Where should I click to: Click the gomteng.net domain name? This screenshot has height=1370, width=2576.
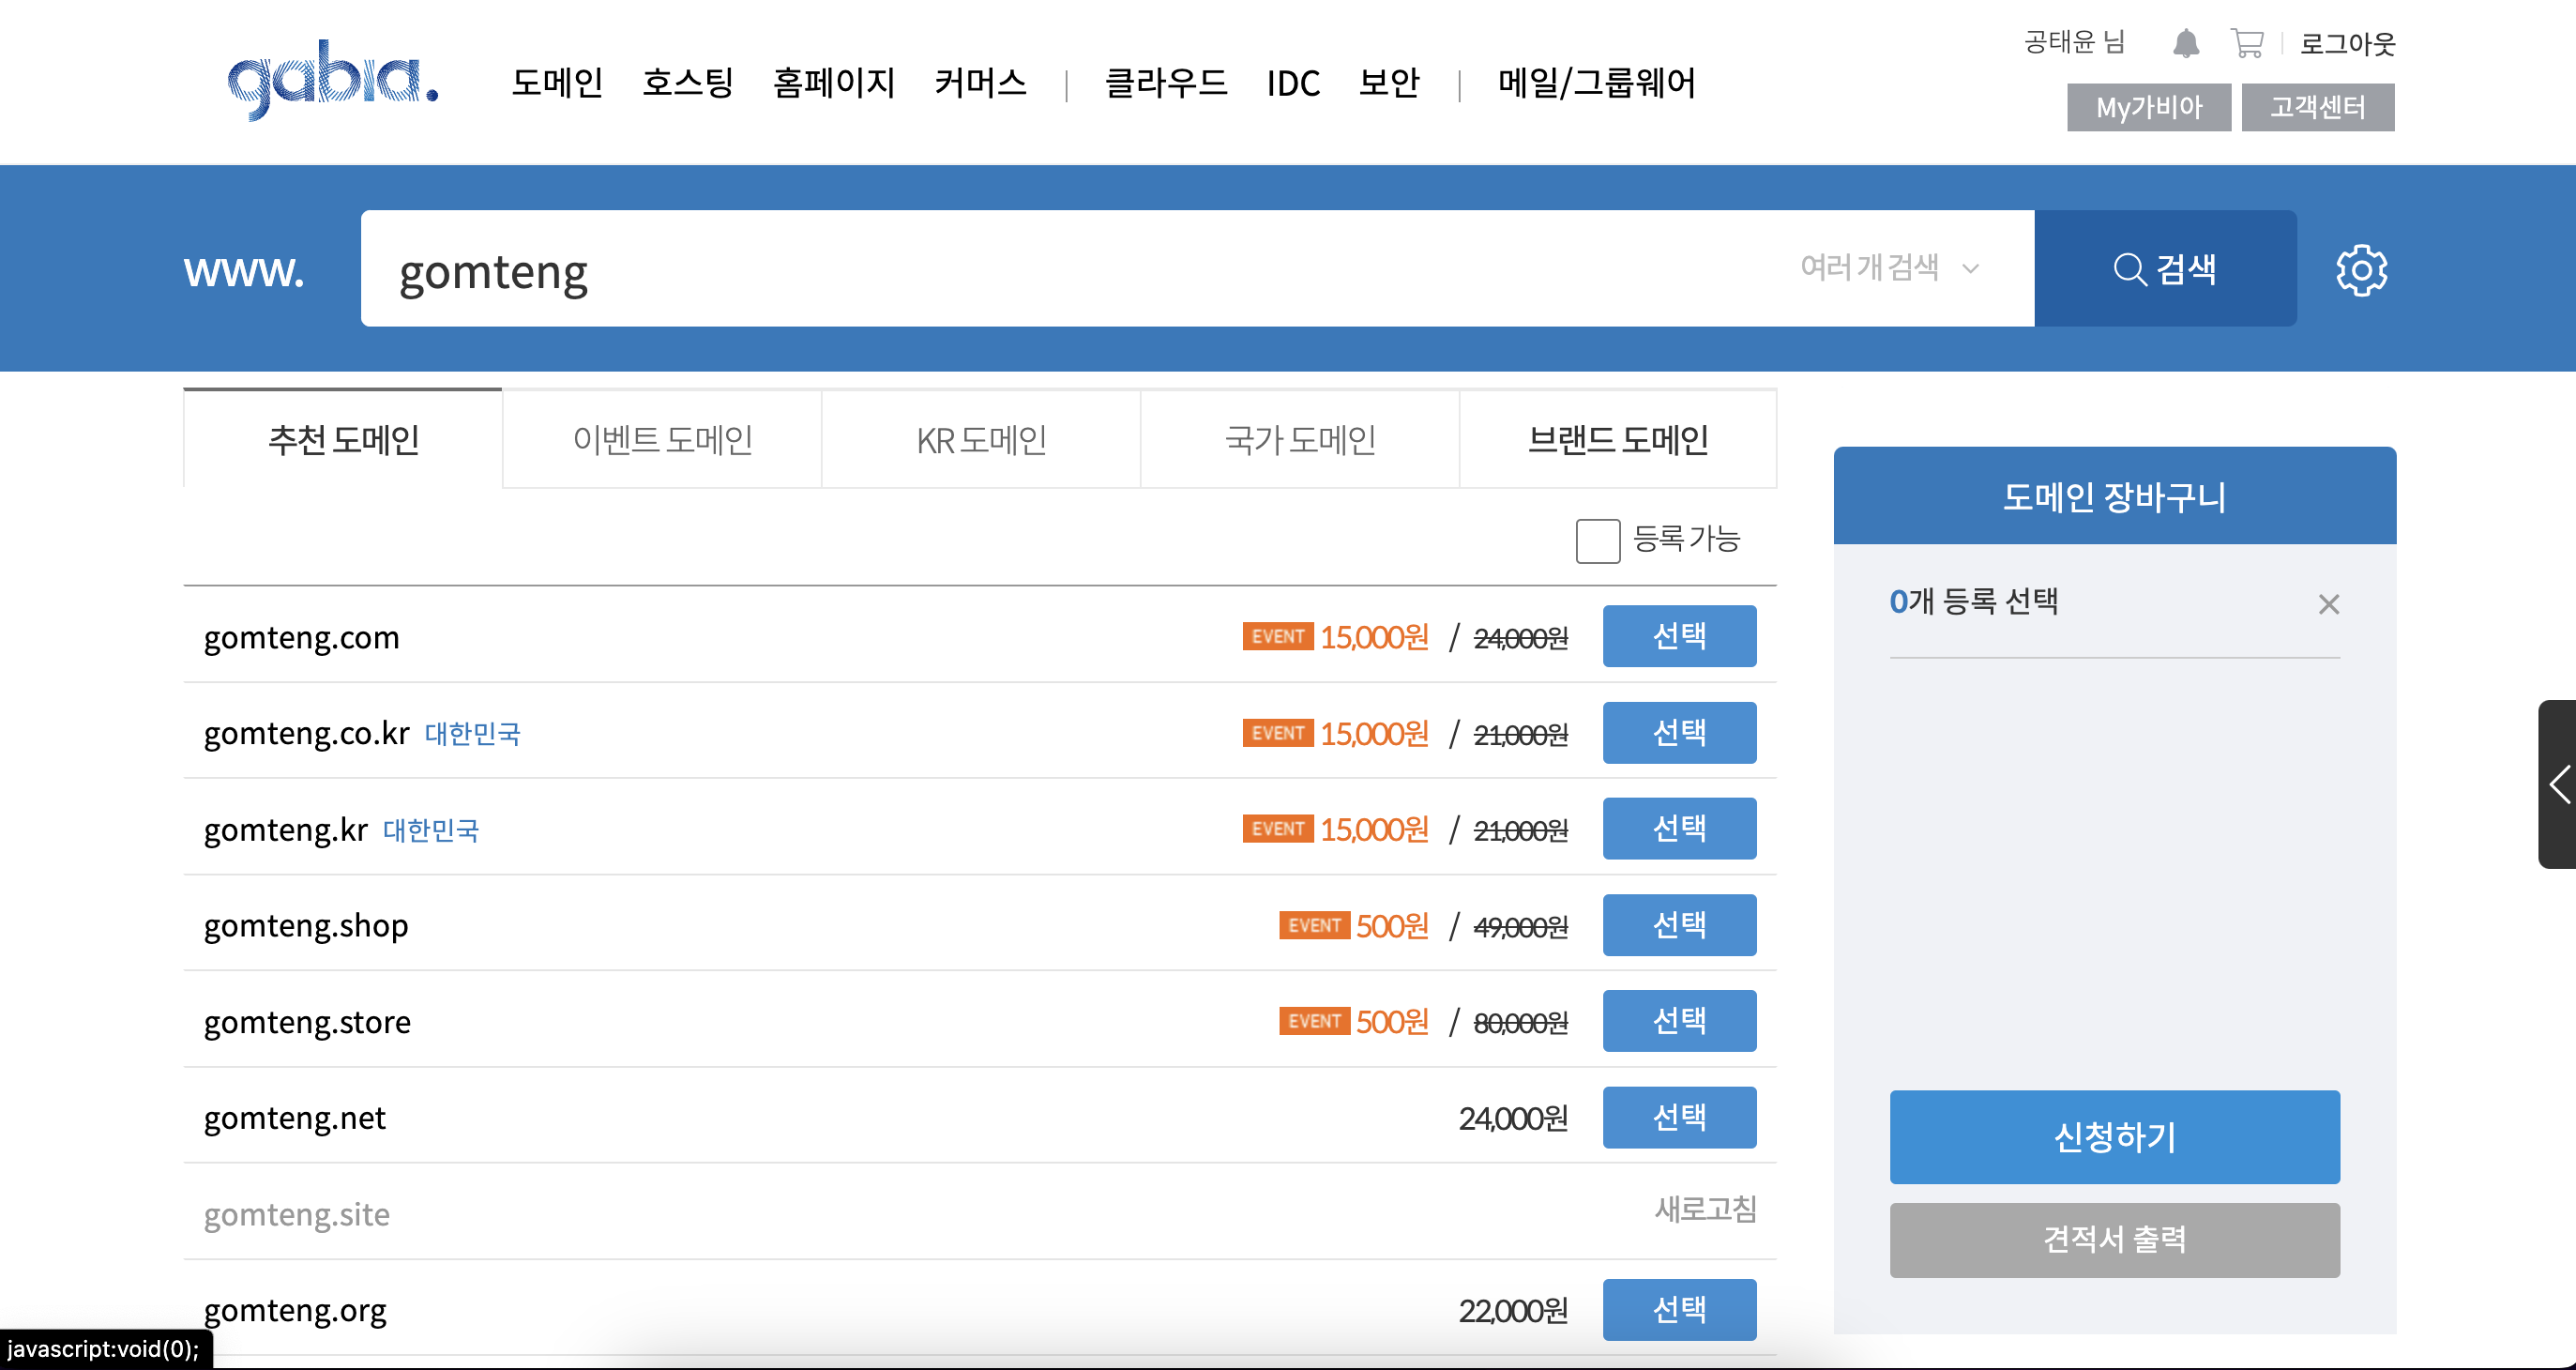294,1119
